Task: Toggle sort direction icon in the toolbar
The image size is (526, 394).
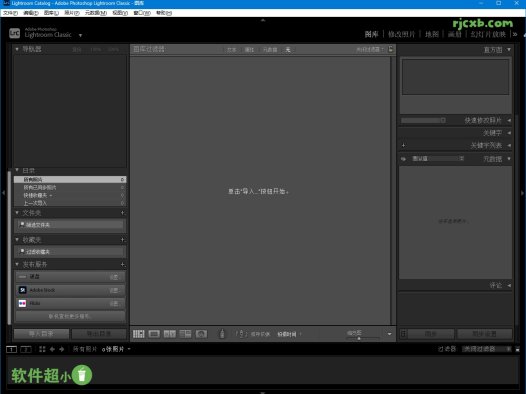Action: coord(241,334)
